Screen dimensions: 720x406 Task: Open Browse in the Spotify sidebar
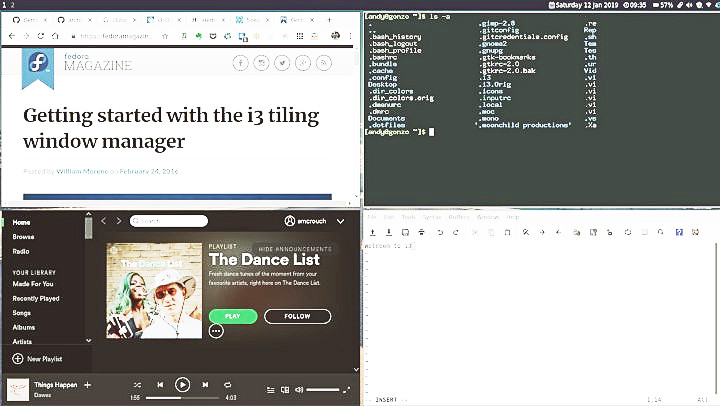(x=23, y=237)
